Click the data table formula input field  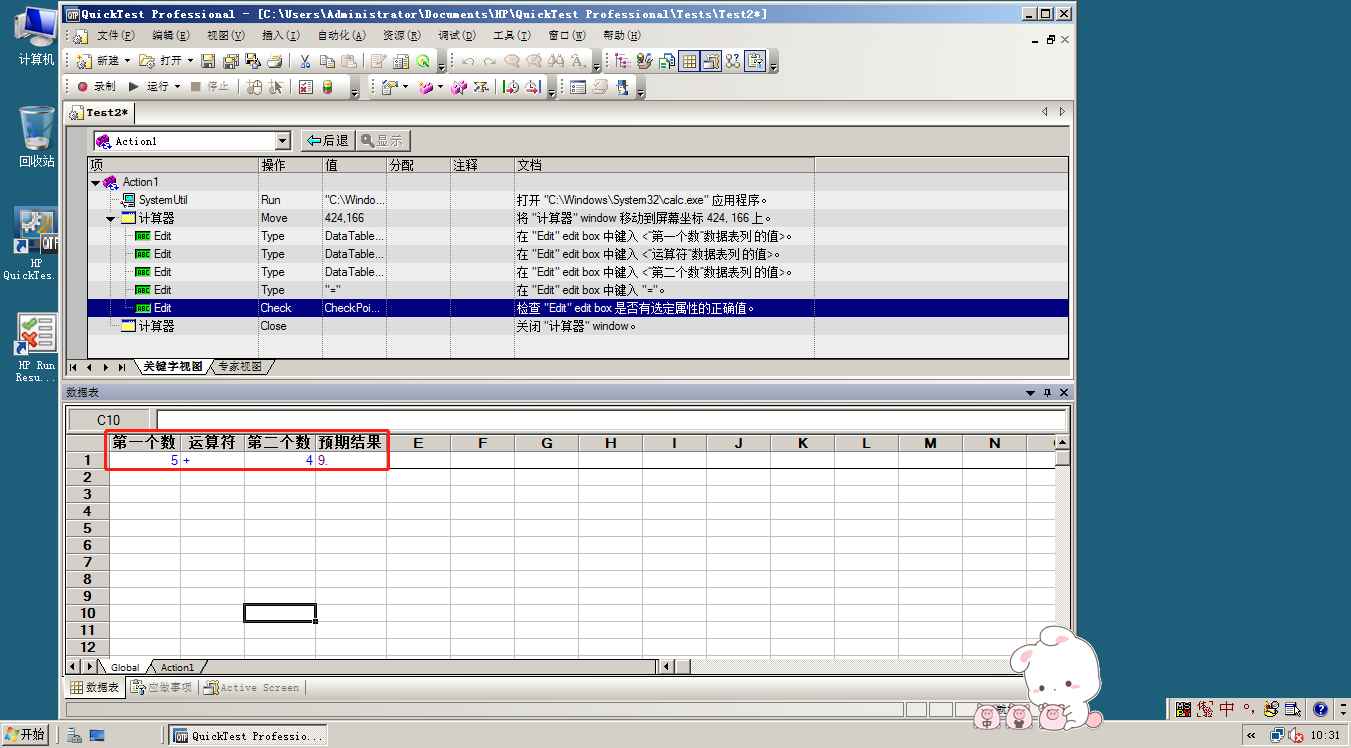(611, 420)
